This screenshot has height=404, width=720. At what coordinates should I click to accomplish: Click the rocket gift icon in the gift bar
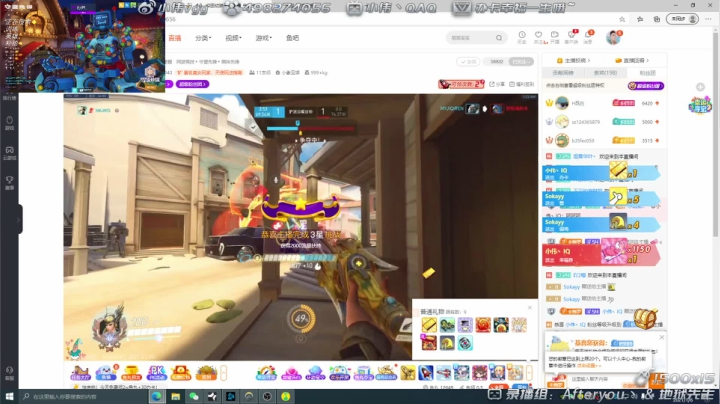tap(426, 373)
